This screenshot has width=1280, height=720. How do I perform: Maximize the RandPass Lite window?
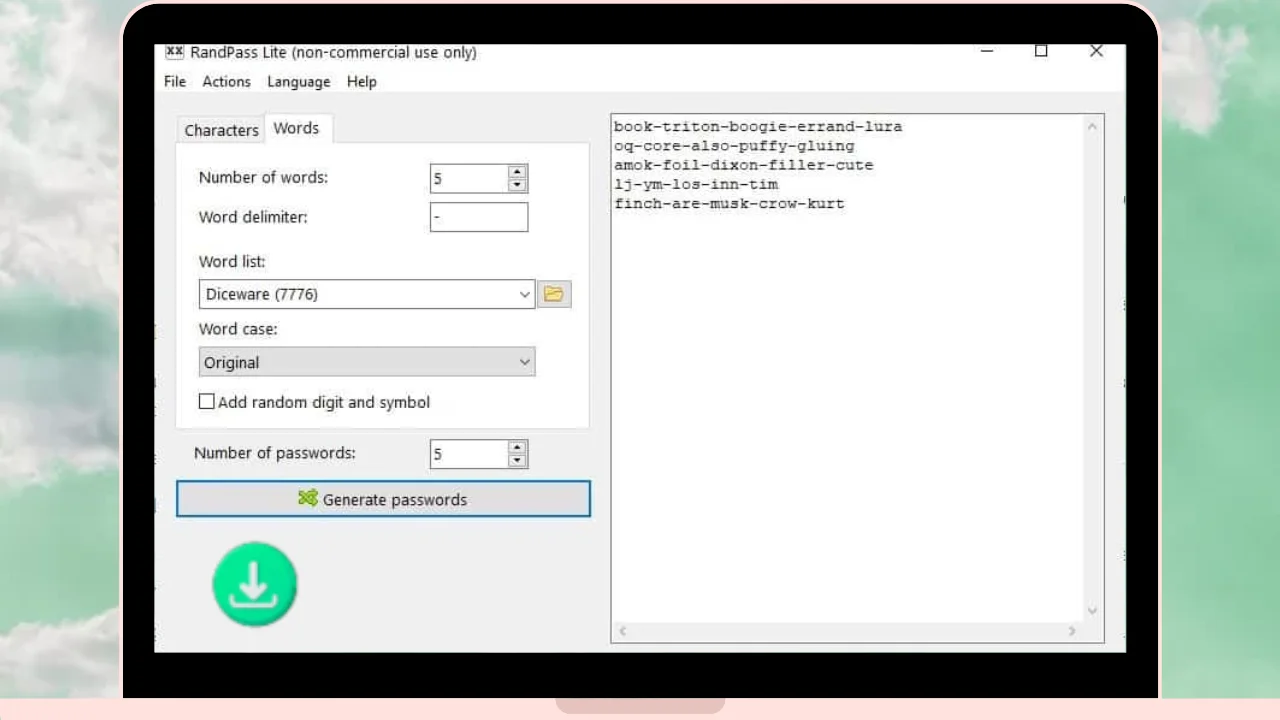coord(1041,51)
